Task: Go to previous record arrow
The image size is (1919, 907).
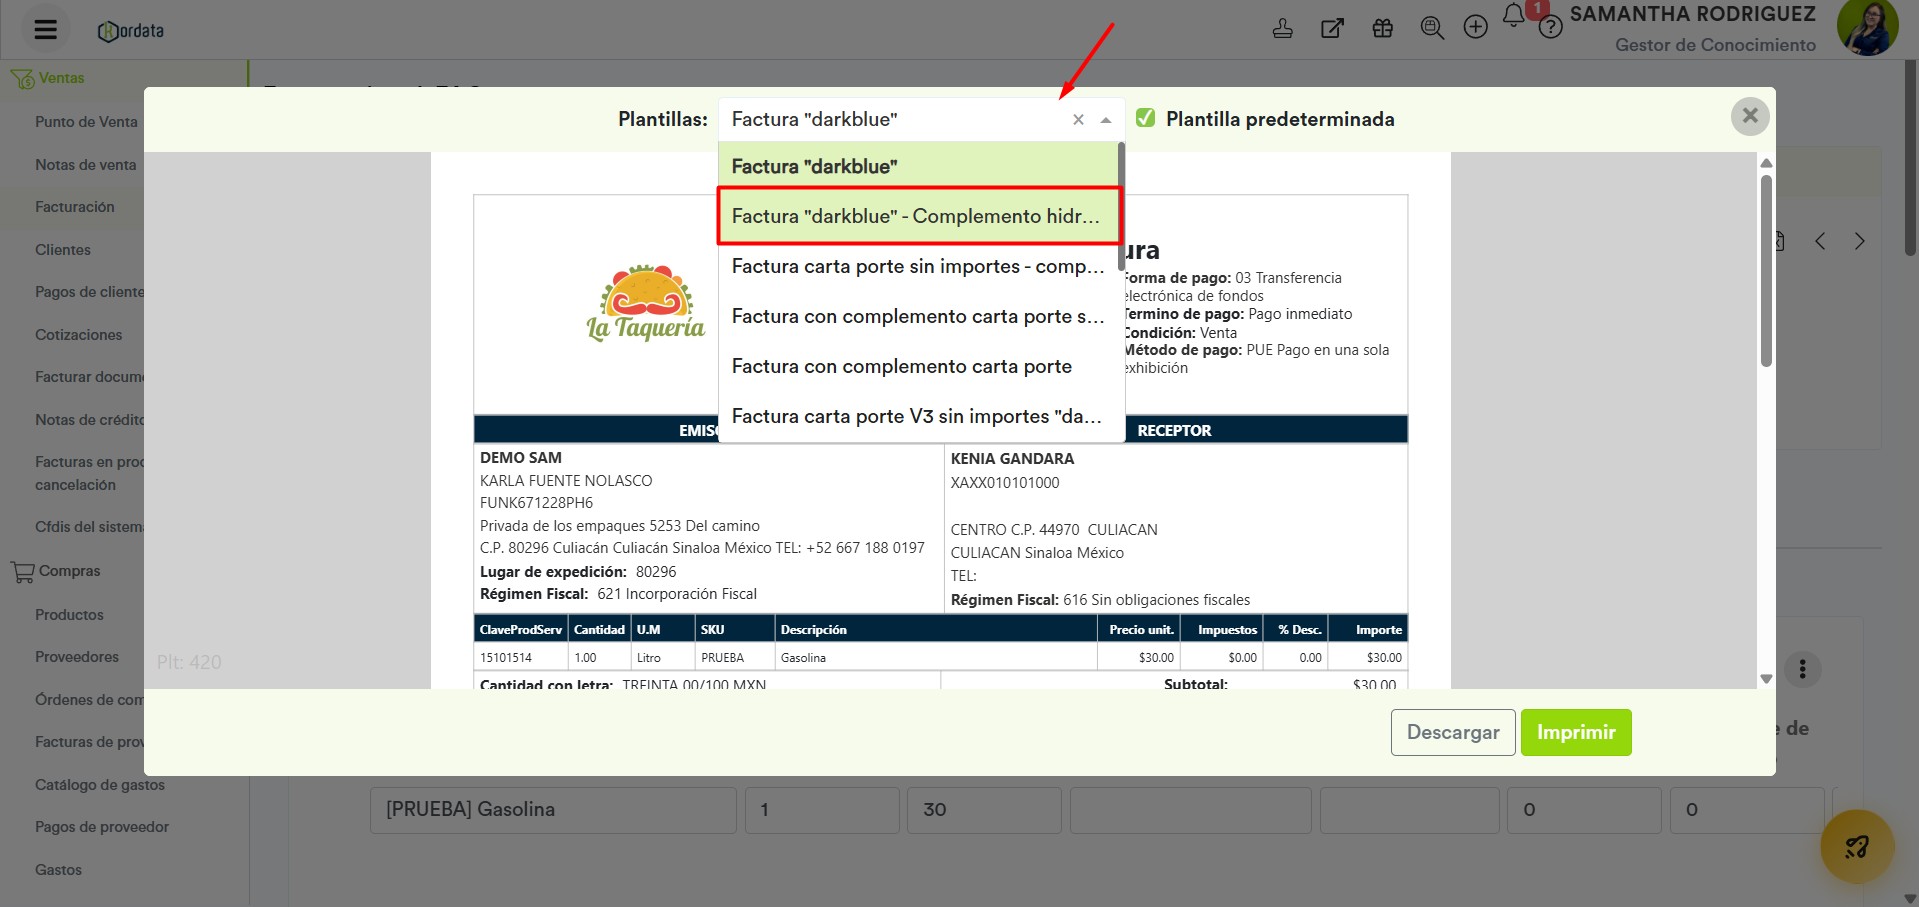Action: (x=1820, y=241)
